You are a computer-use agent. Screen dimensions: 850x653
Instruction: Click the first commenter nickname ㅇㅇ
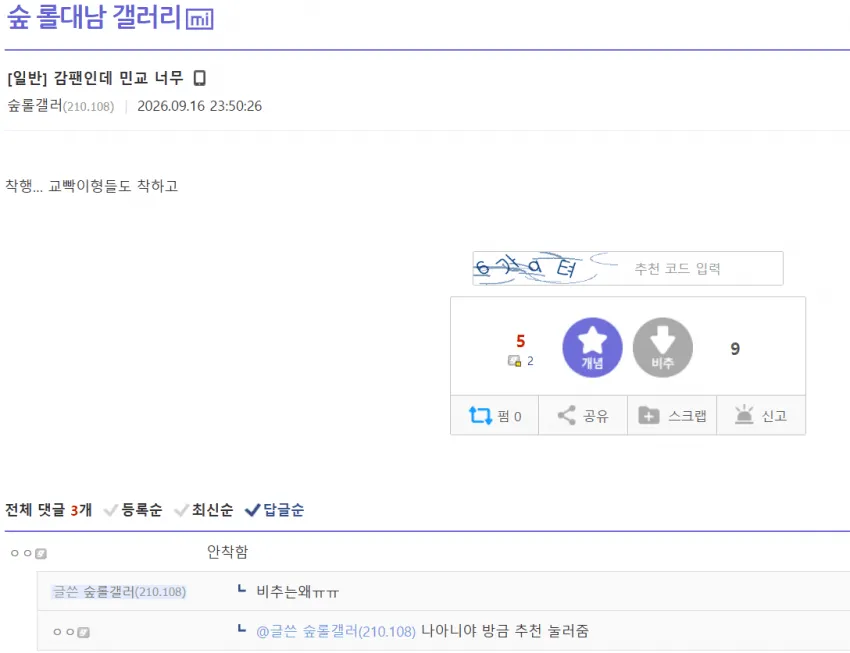tap(22, 553)
